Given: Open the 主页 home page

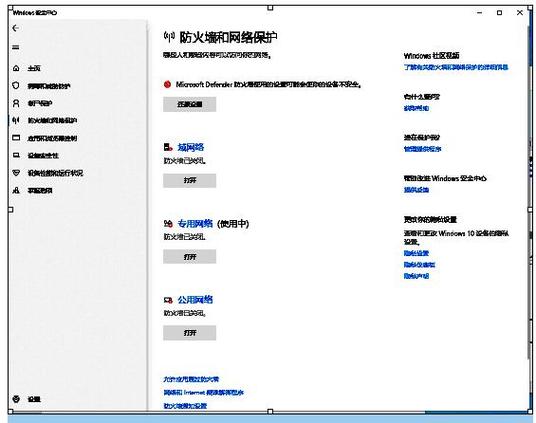Looking at the screenshot, I should coord(34,68).
